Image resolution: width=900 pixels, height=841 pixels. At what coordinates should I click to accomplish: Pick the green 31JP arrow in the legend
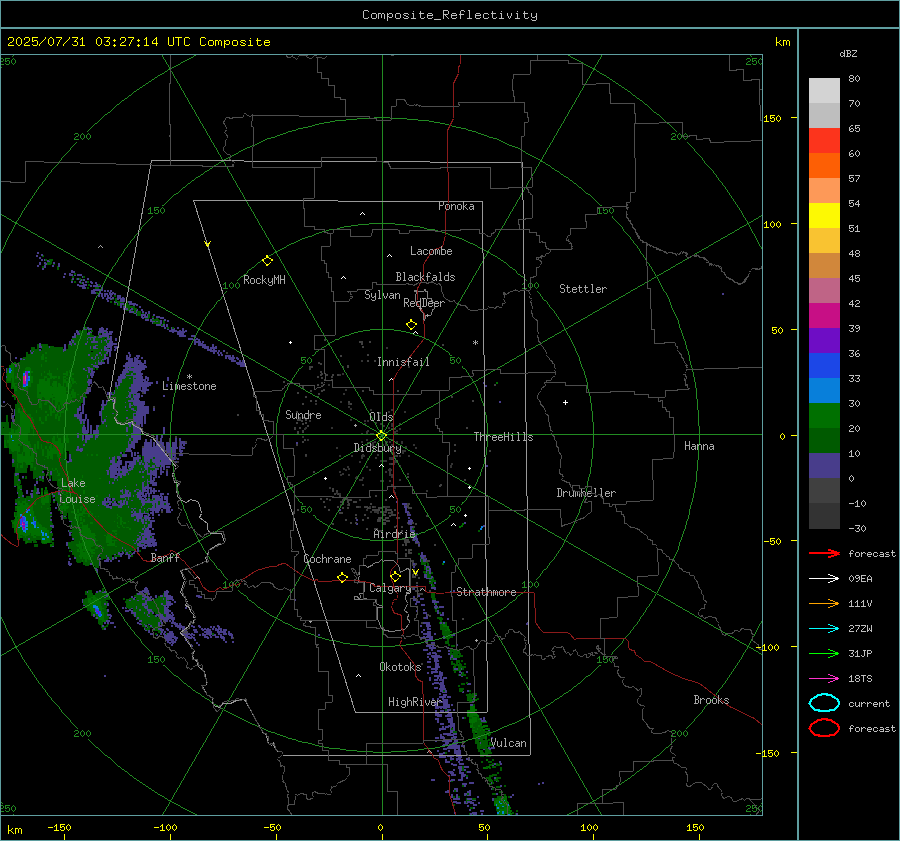824,653
